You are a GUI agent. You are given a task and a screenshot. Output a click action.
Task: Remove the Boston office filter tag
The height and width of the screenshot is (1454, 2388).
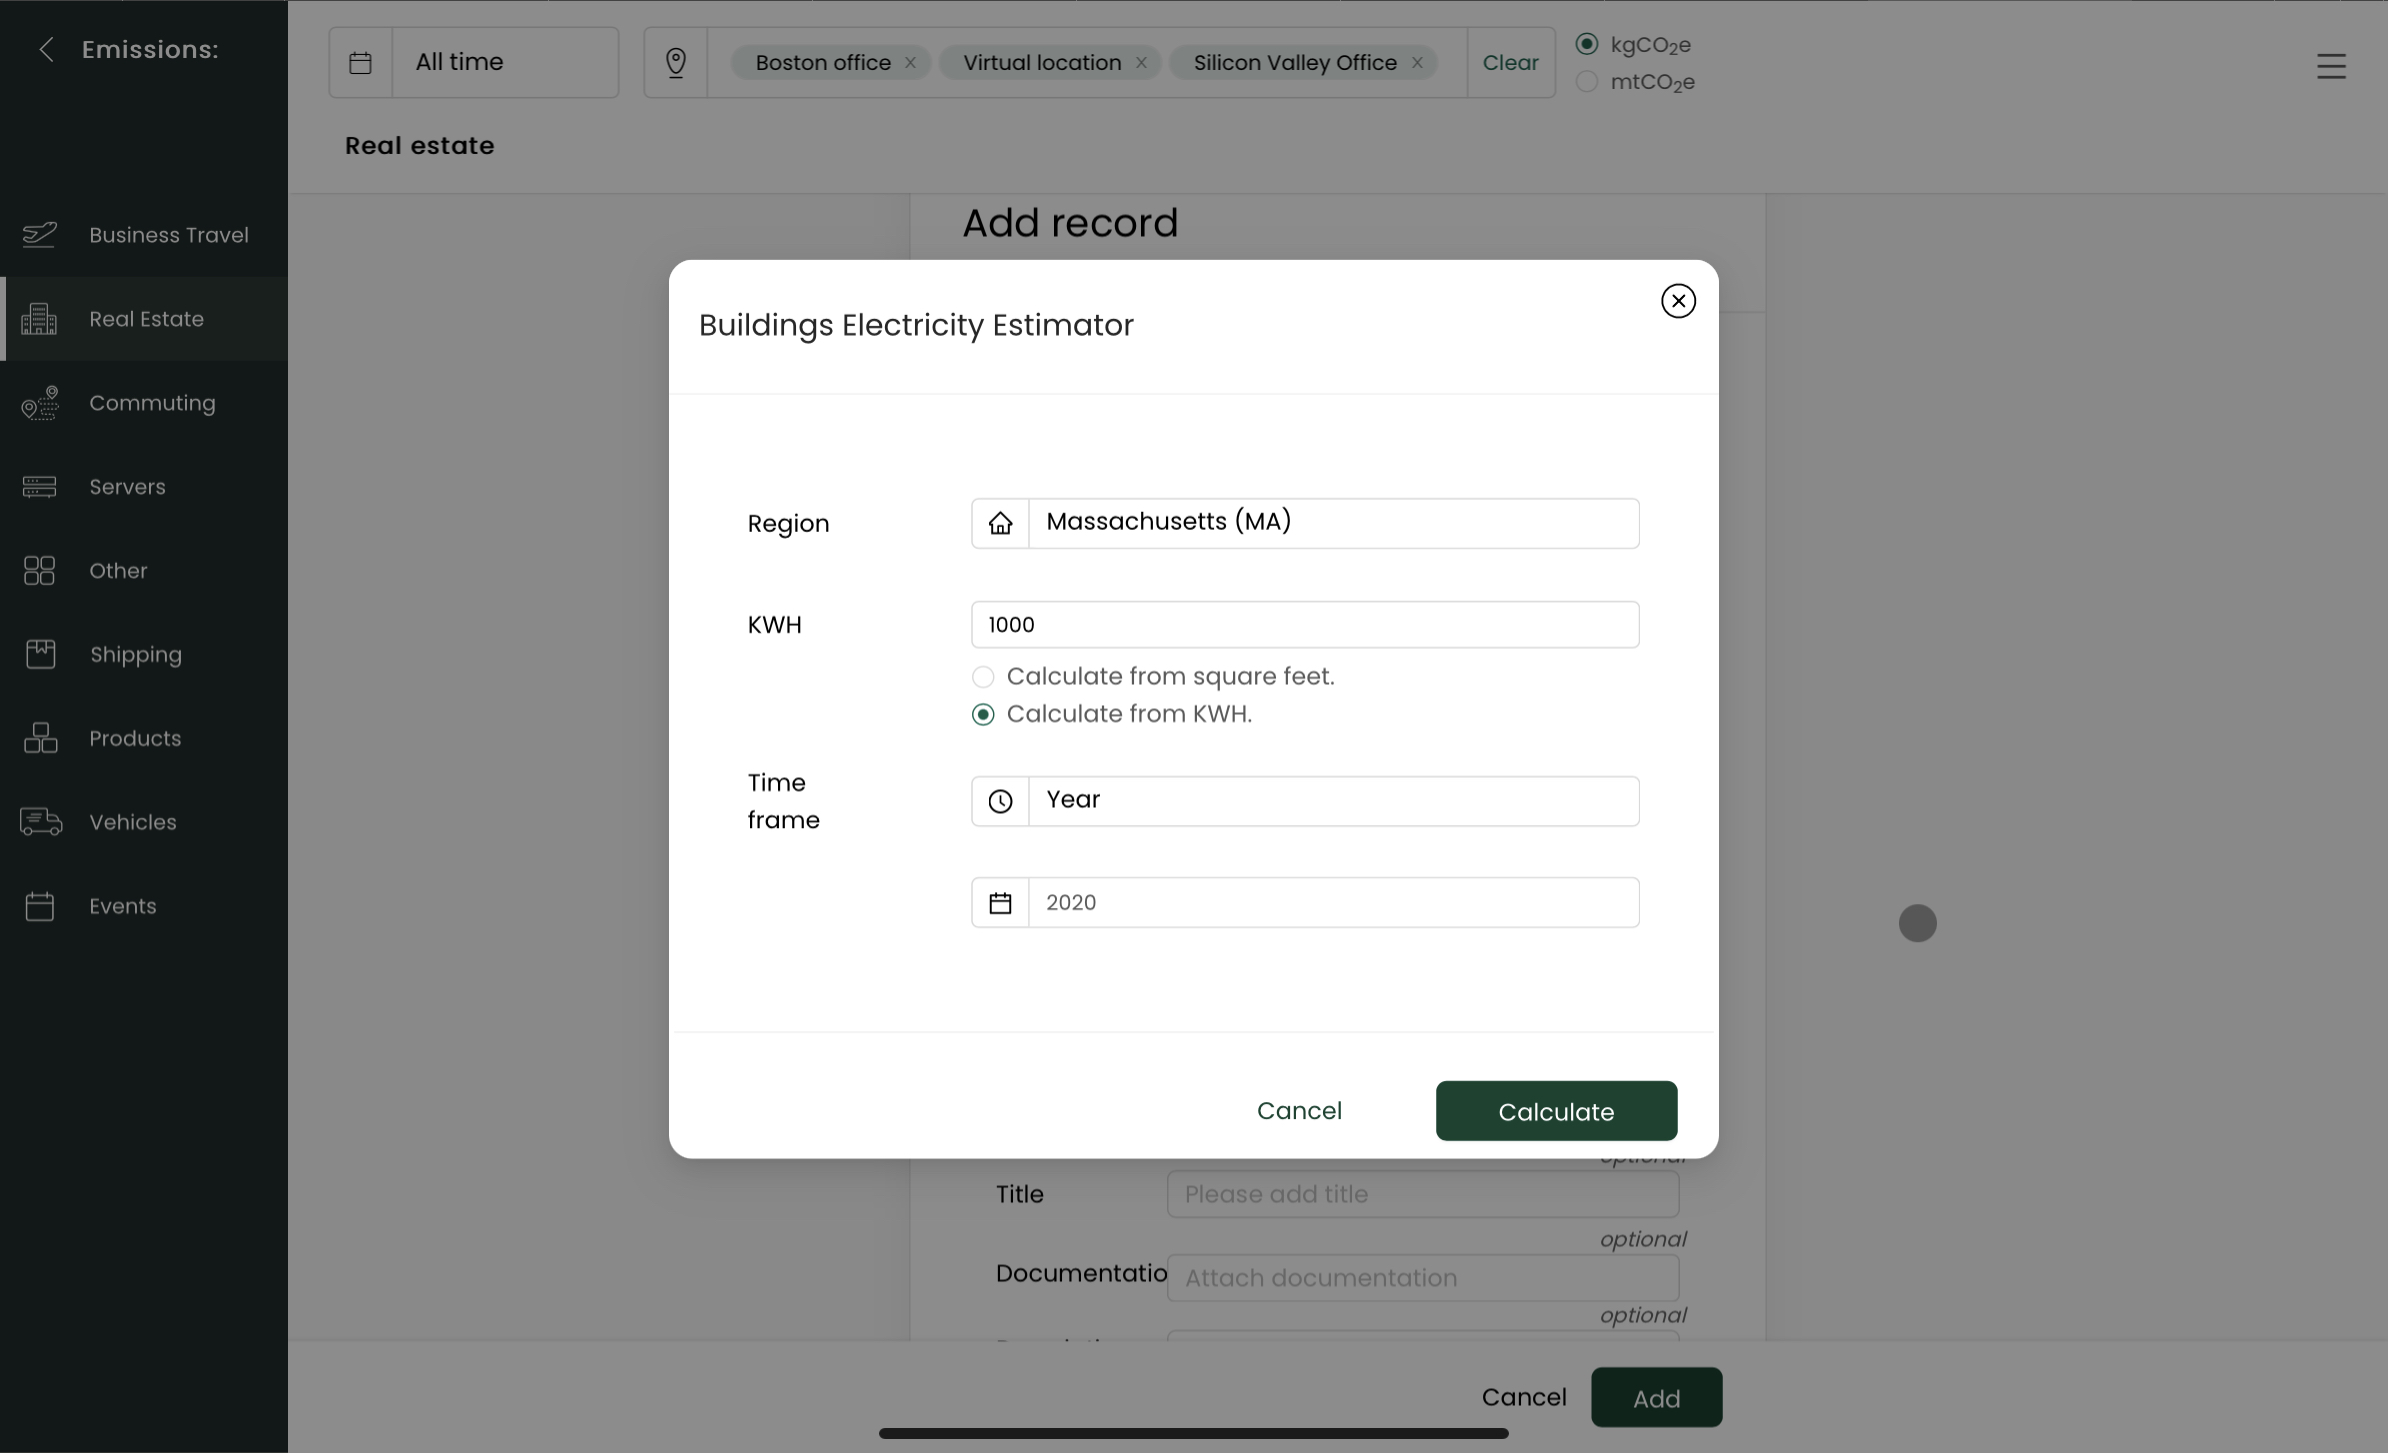910,63
